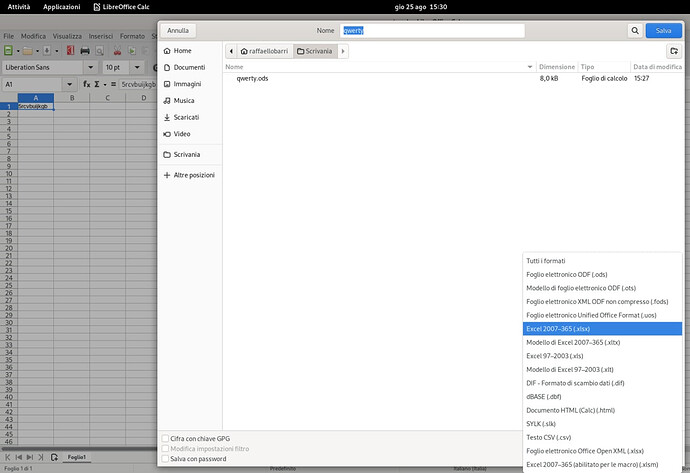Viewport: 690px width, 473px height.
Task: Click the red Export as PDF icon
Action: 70,51
